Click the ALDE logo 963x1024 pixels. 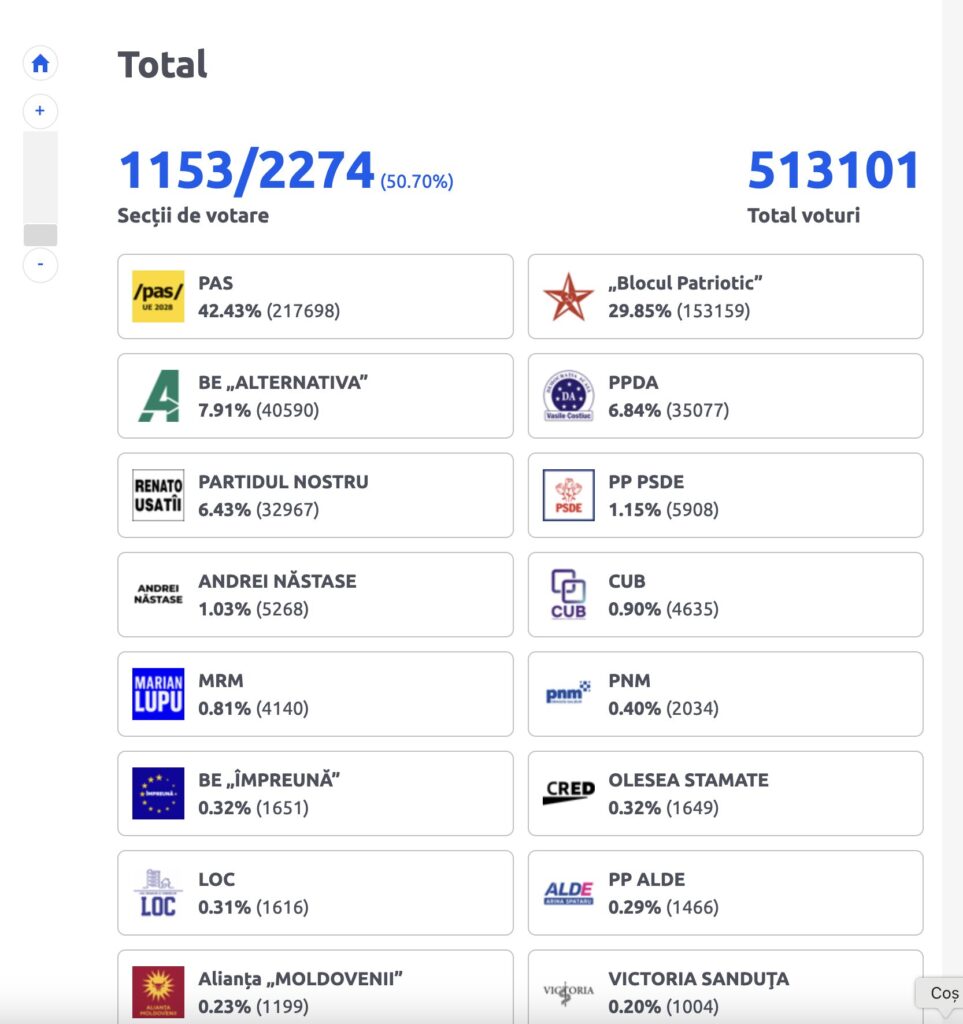pyautogui.click(x=569, y=893)
